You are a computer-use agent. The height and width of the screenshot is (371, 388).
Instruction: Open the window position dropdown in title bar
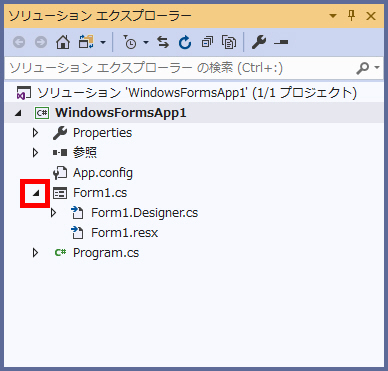tap(332, 16)
